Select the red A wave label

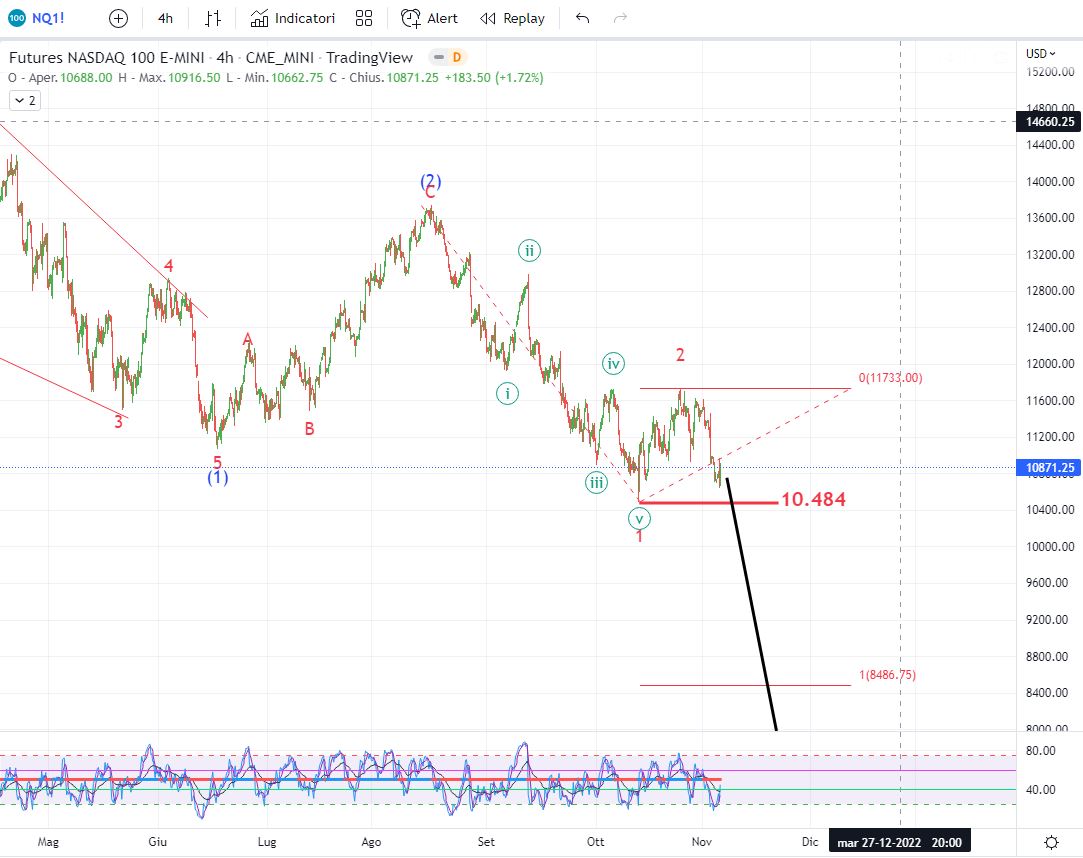(248, 339)
